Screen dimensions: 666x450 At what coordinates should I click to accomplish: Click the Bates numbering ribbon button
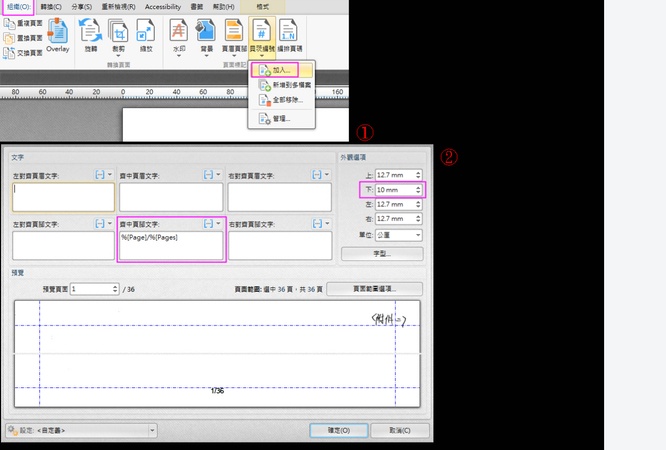coord(262,37)
